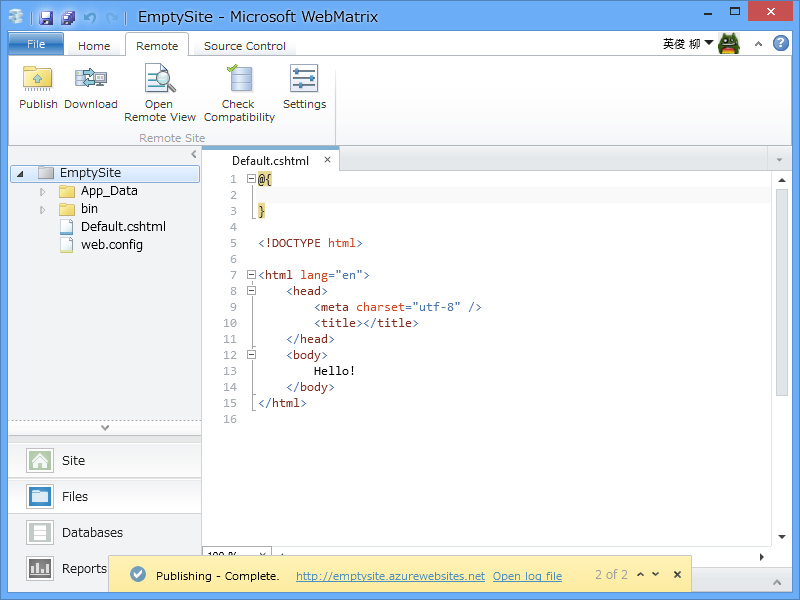Open the Reports workspace
The width and height of the screenshot is (800, 600).
[59, 568]
